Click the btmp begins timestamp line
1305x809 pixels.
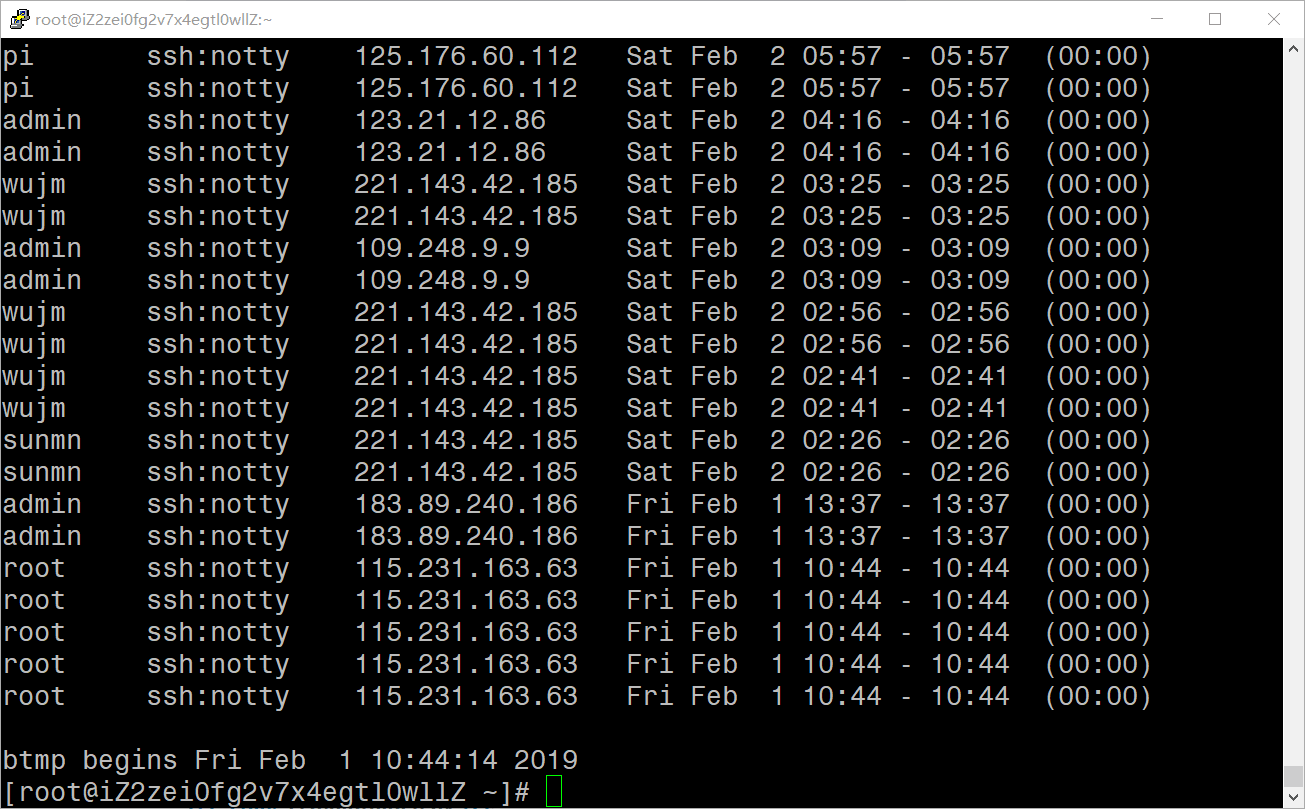click(x=290, y=760)
